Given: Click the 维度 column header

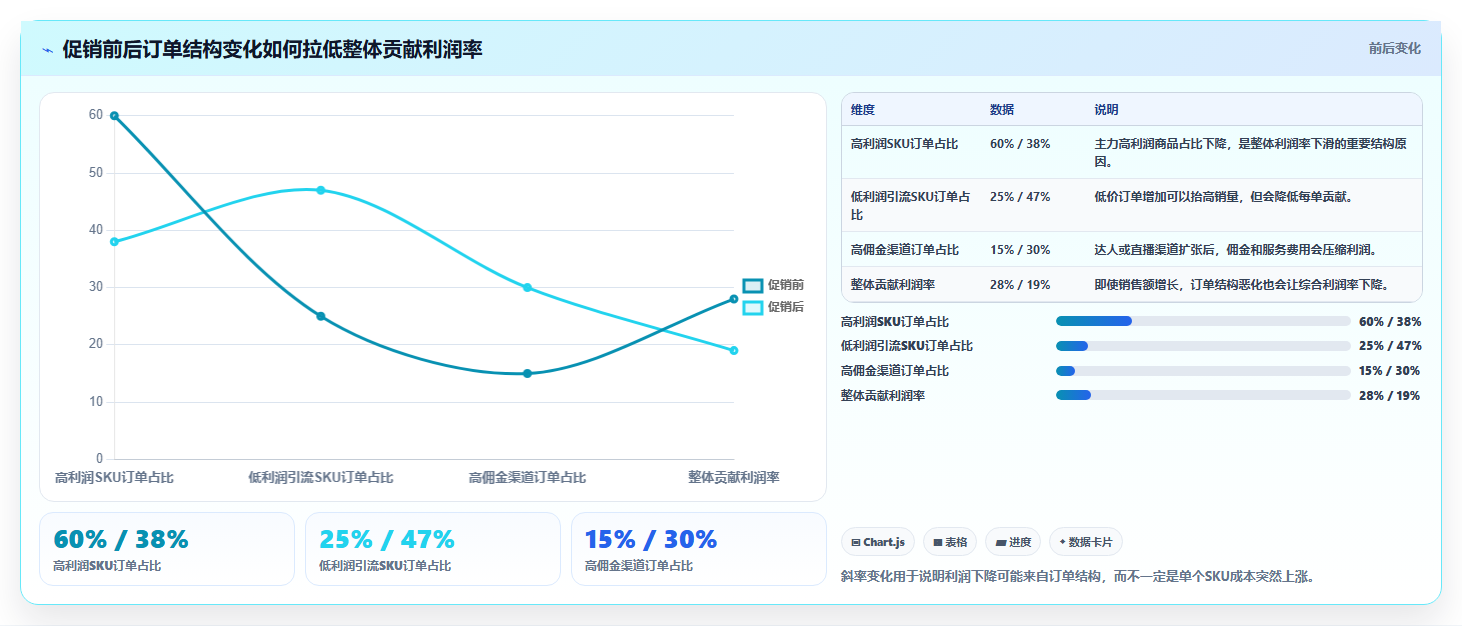Looking at the screenshot, I should pos(863,110).
